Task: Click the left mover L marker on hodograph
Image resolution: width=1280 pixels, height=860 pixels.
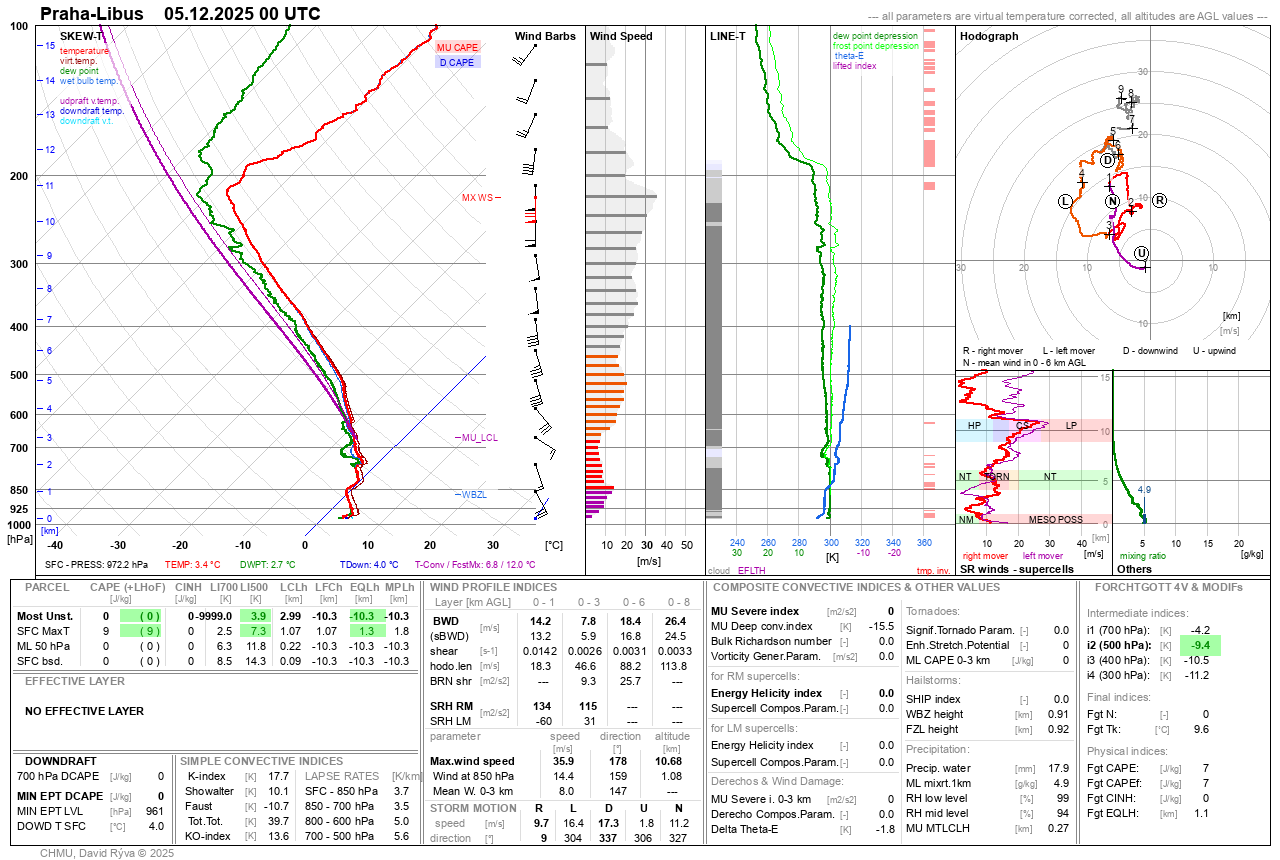Action: click(1065, 202)
